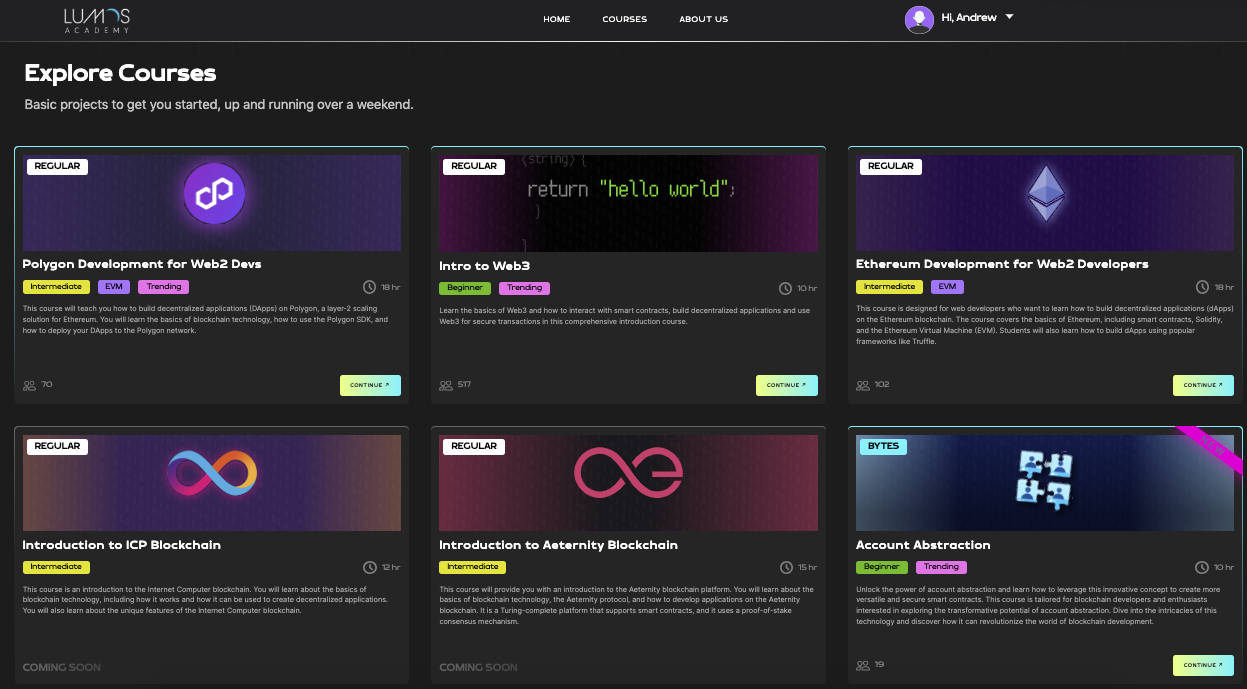Click COMING SOON on the ICP Blockchain card

[x=61, y=667]
